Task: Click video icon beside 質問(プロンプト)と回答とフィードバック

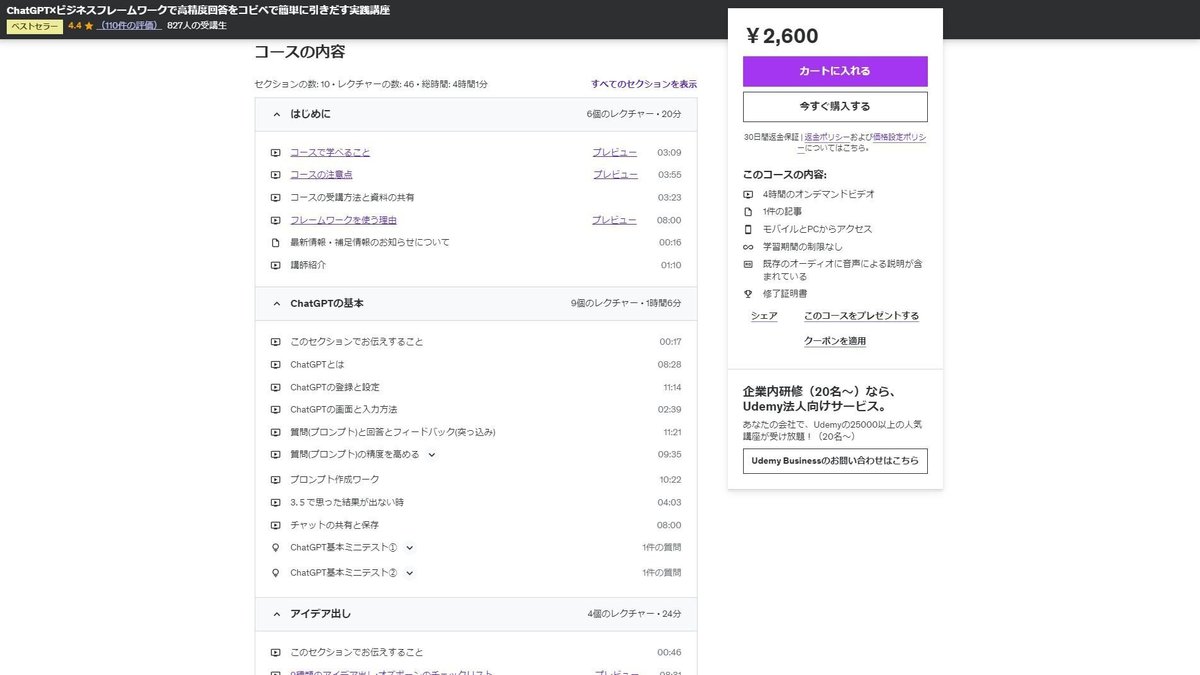Action: click(276, 432)
